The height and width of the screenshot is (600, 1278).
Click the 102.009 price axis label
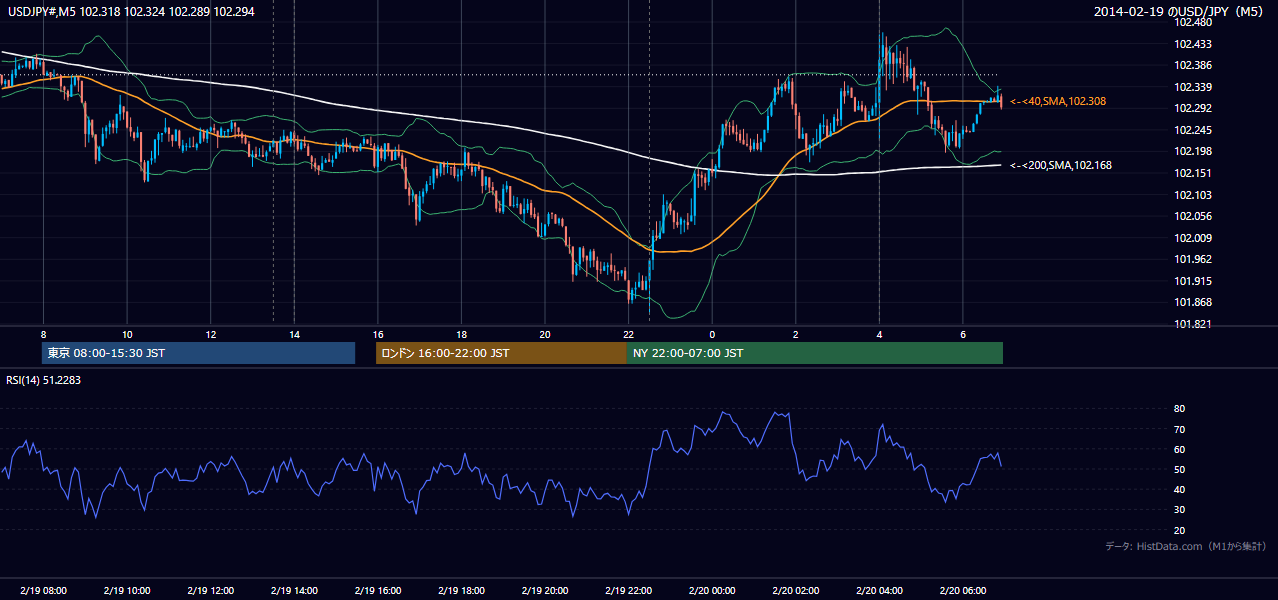tap(1193, 238)
